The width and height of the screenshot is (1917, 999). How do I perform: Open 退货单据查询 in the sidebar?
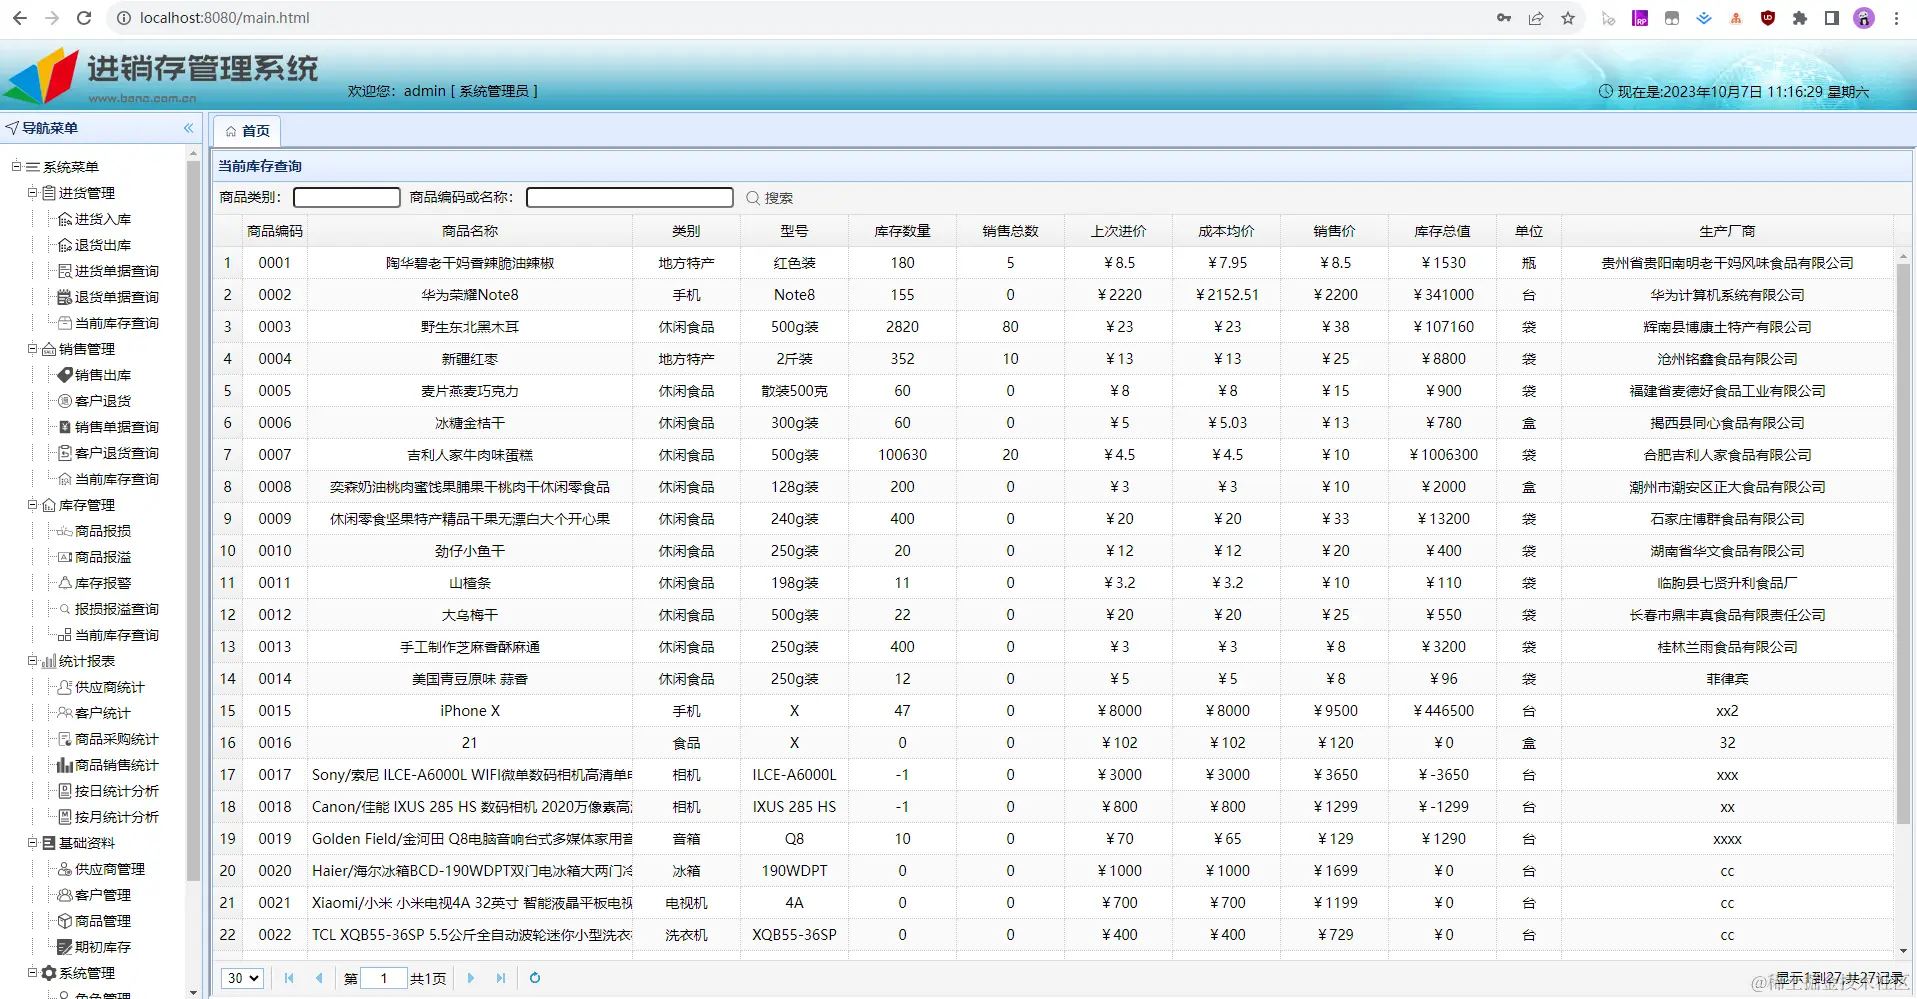[116, 297]
